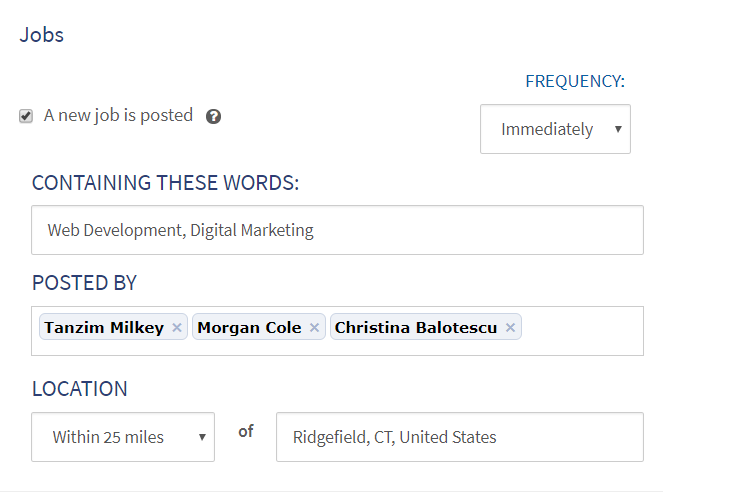The image size is (746, 498).
Task: Remove Tanzim Milkey with the x icon
Action: [x=177, y=328]
